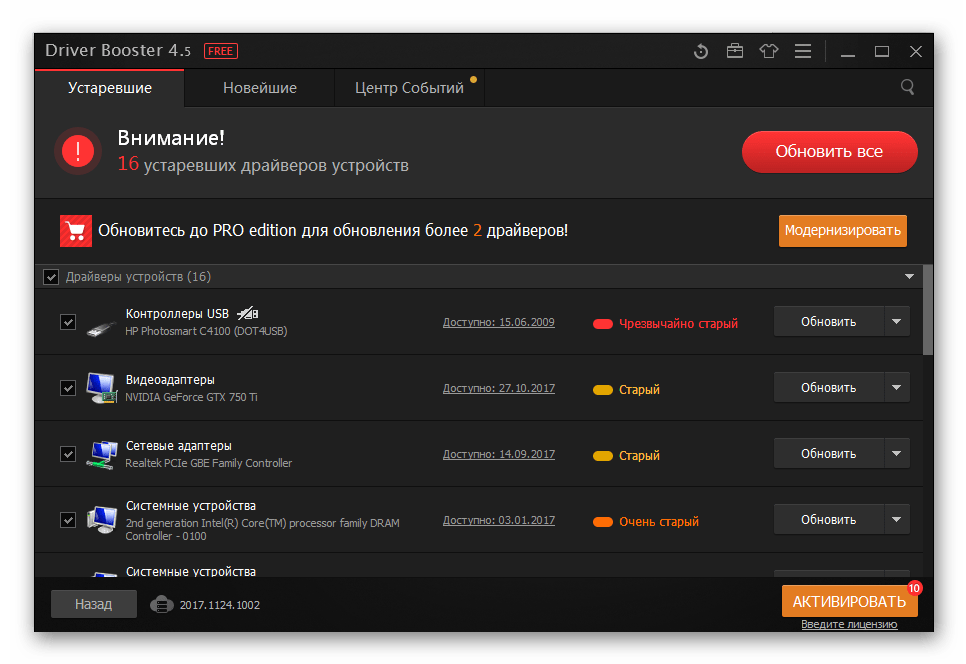Open the toolbox icon in title bar
Image resolution: width=966 pixels, height=664 pixels.
(x=735, y=51)
